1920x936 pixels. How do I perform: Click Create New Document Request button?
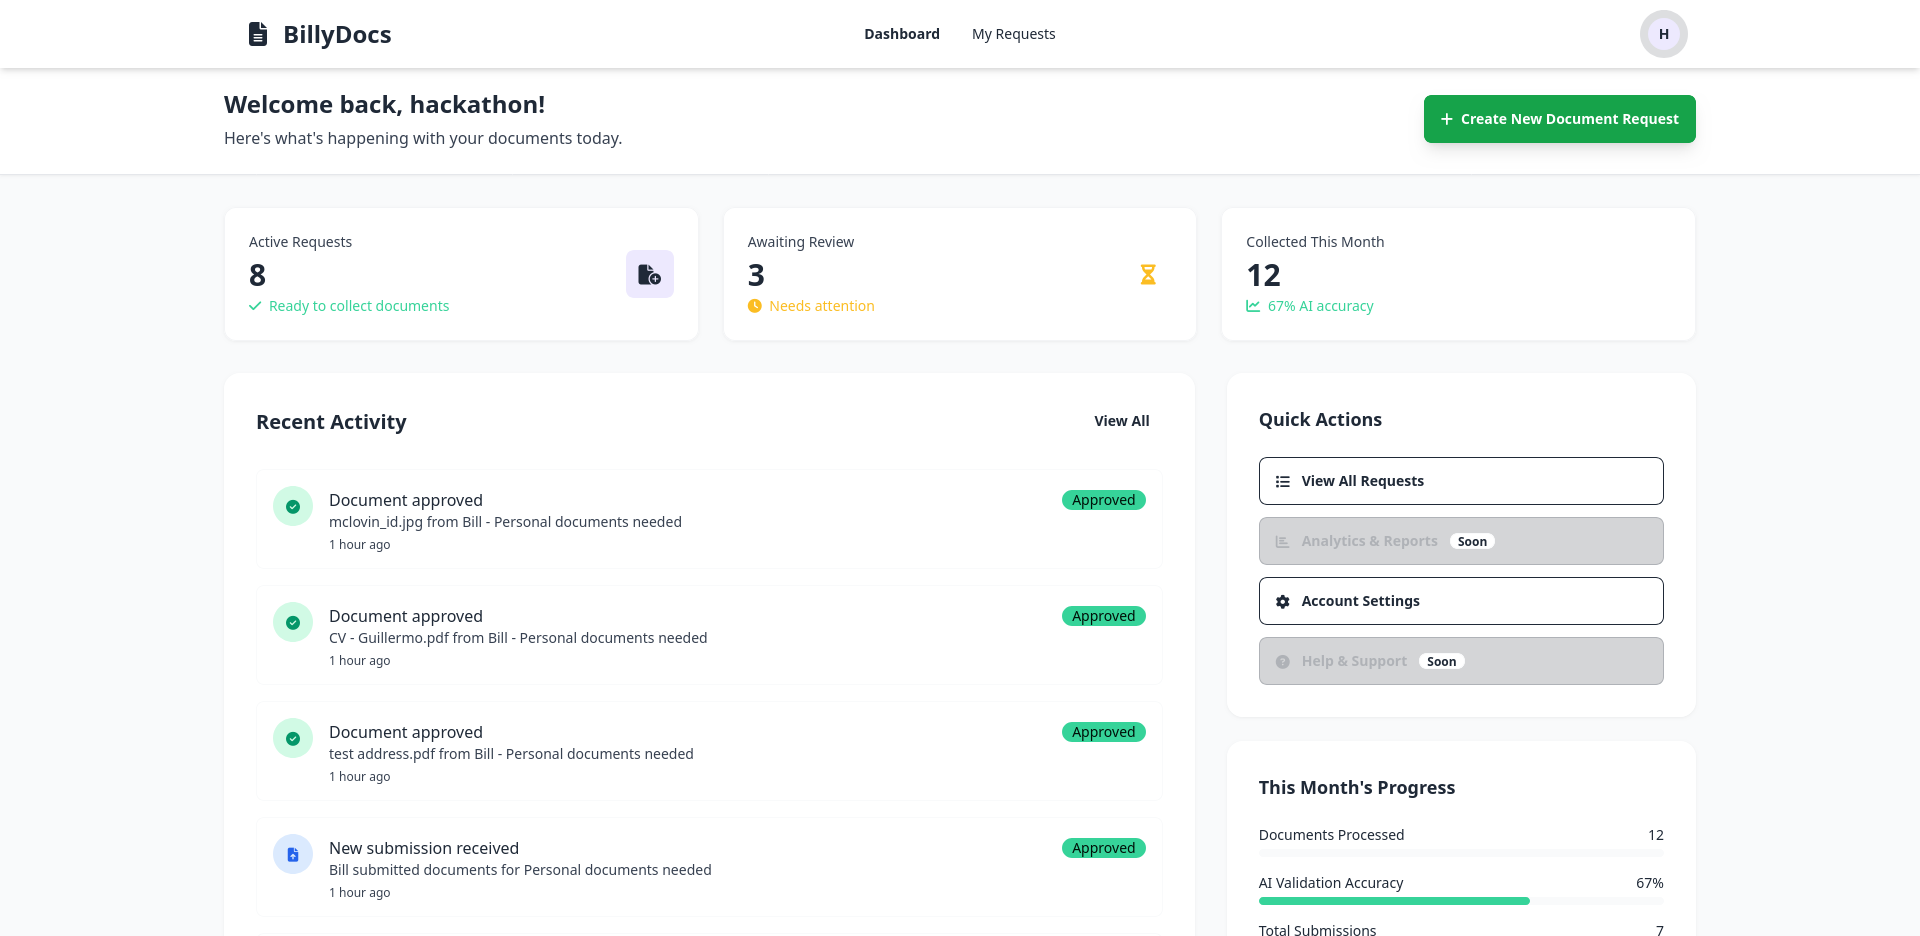coord(1560,119)
